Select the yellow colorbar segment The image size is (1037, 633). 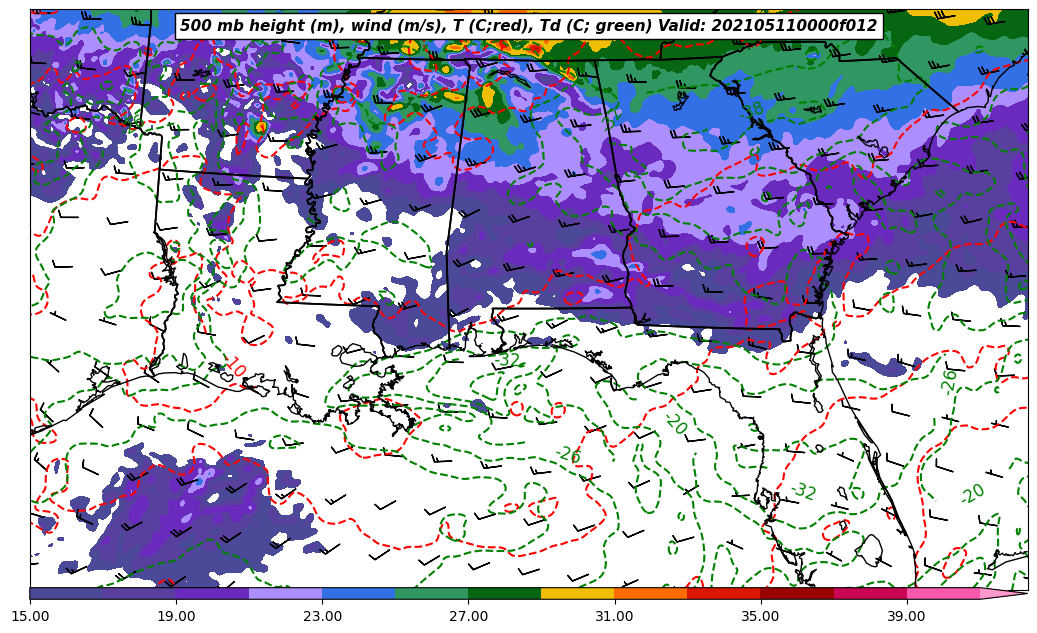coord(577,593)
